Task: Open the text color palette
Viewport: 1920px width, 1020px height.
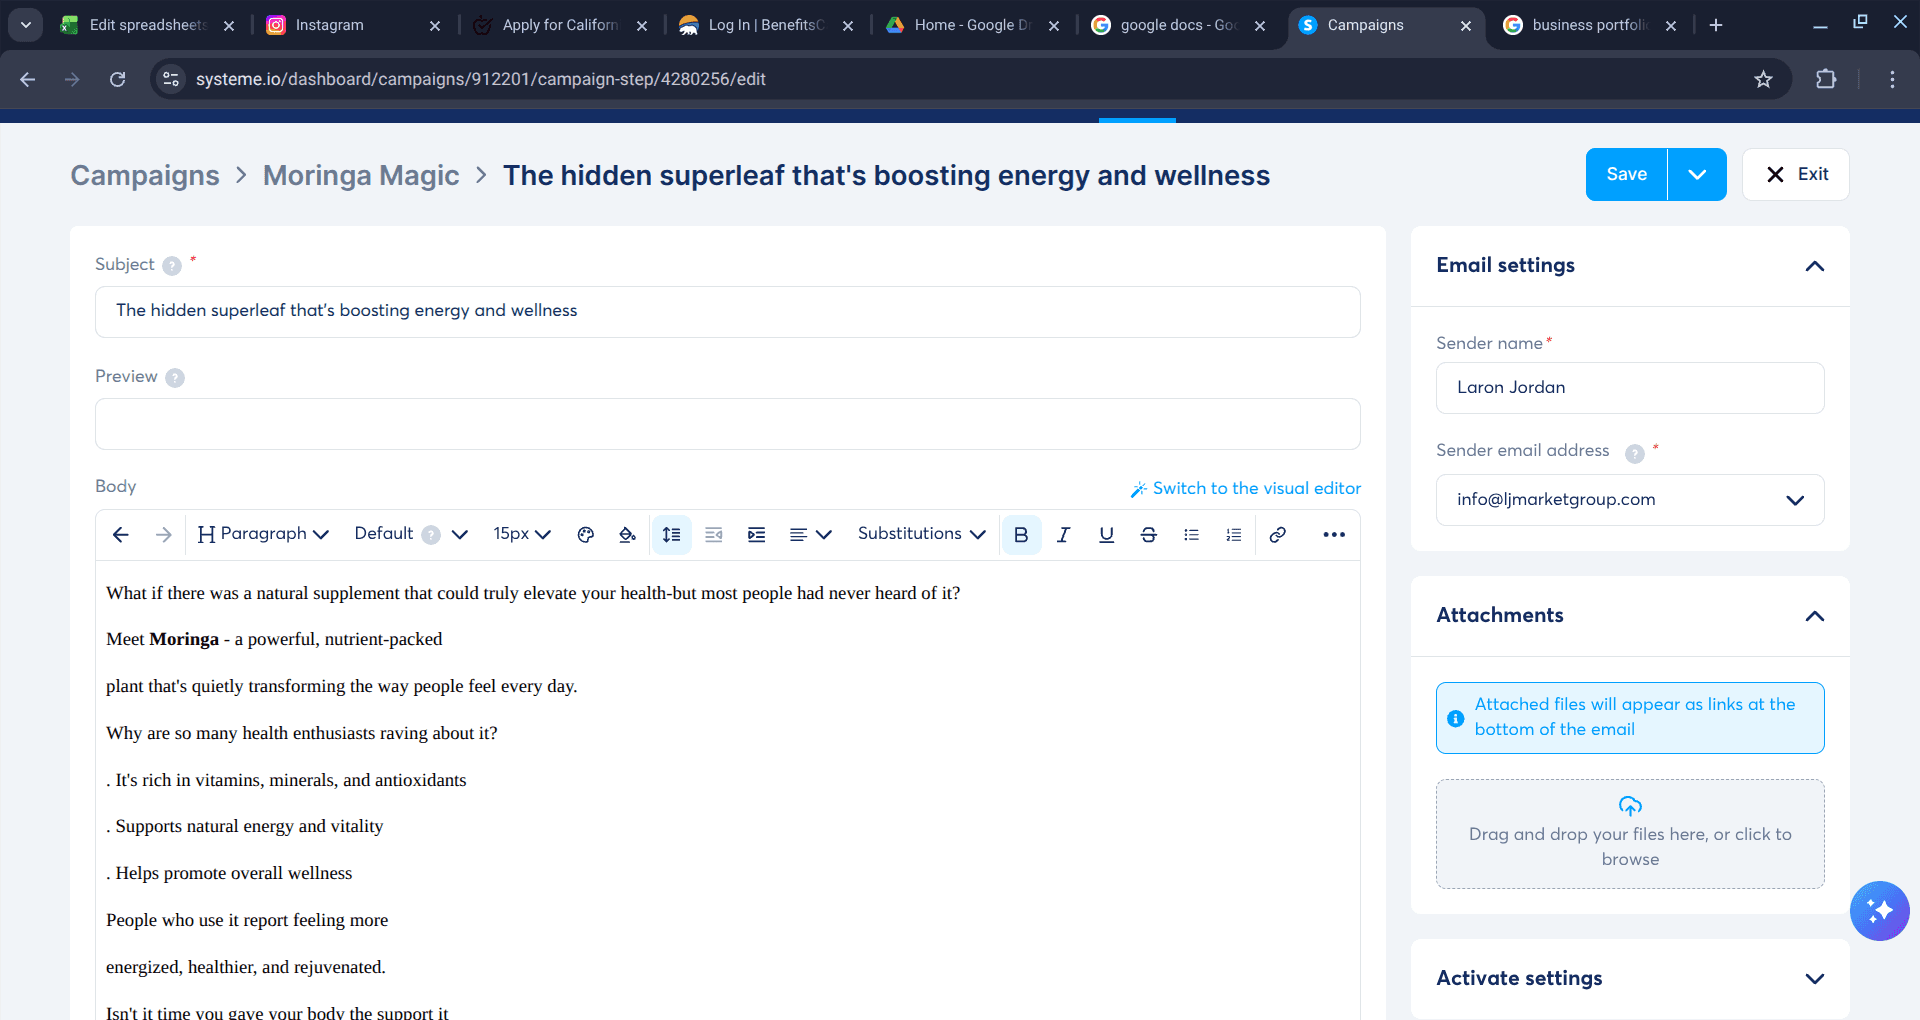Action: 586,535
